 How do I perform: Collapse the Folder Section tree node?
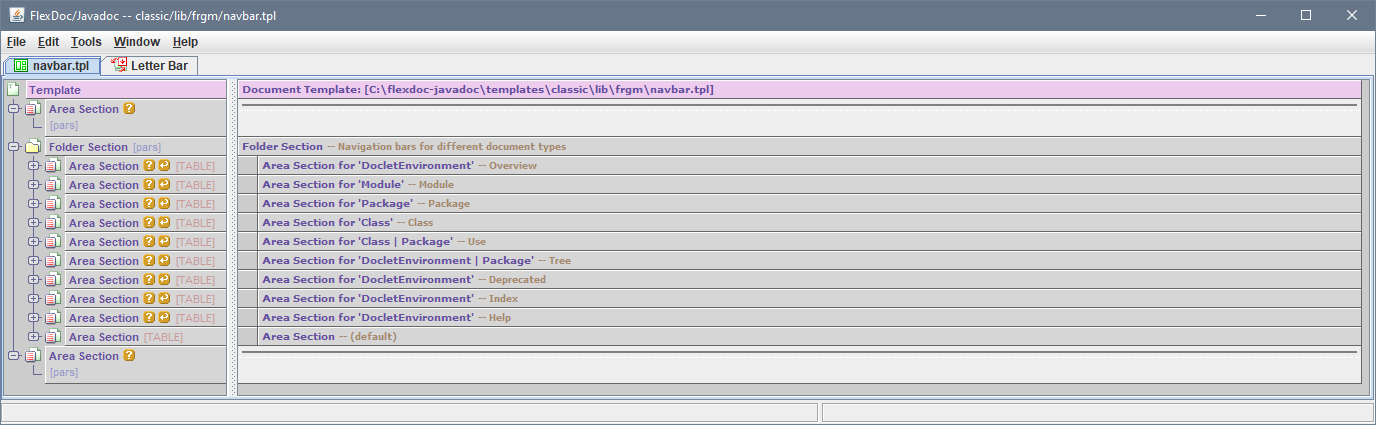pos(14,147)
